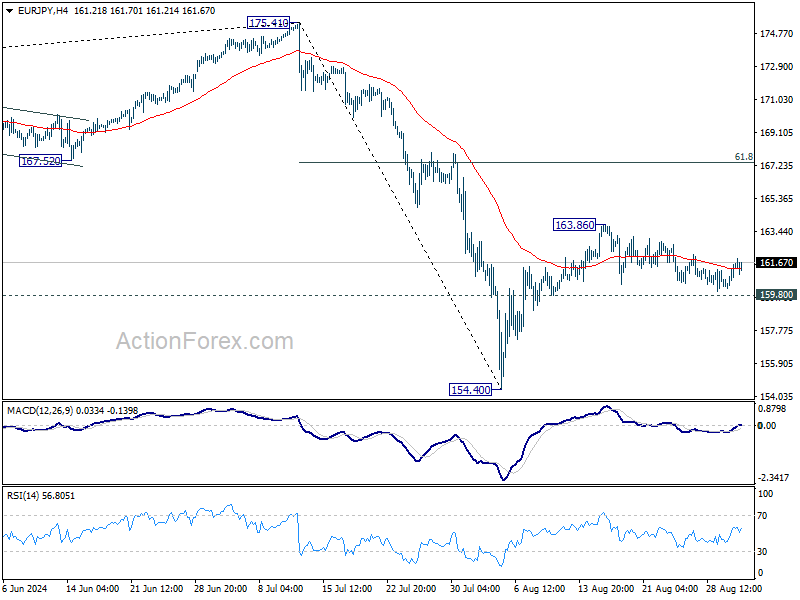
Task: Click the 22 Jul 20:00 time label
Action: point(412,589)
